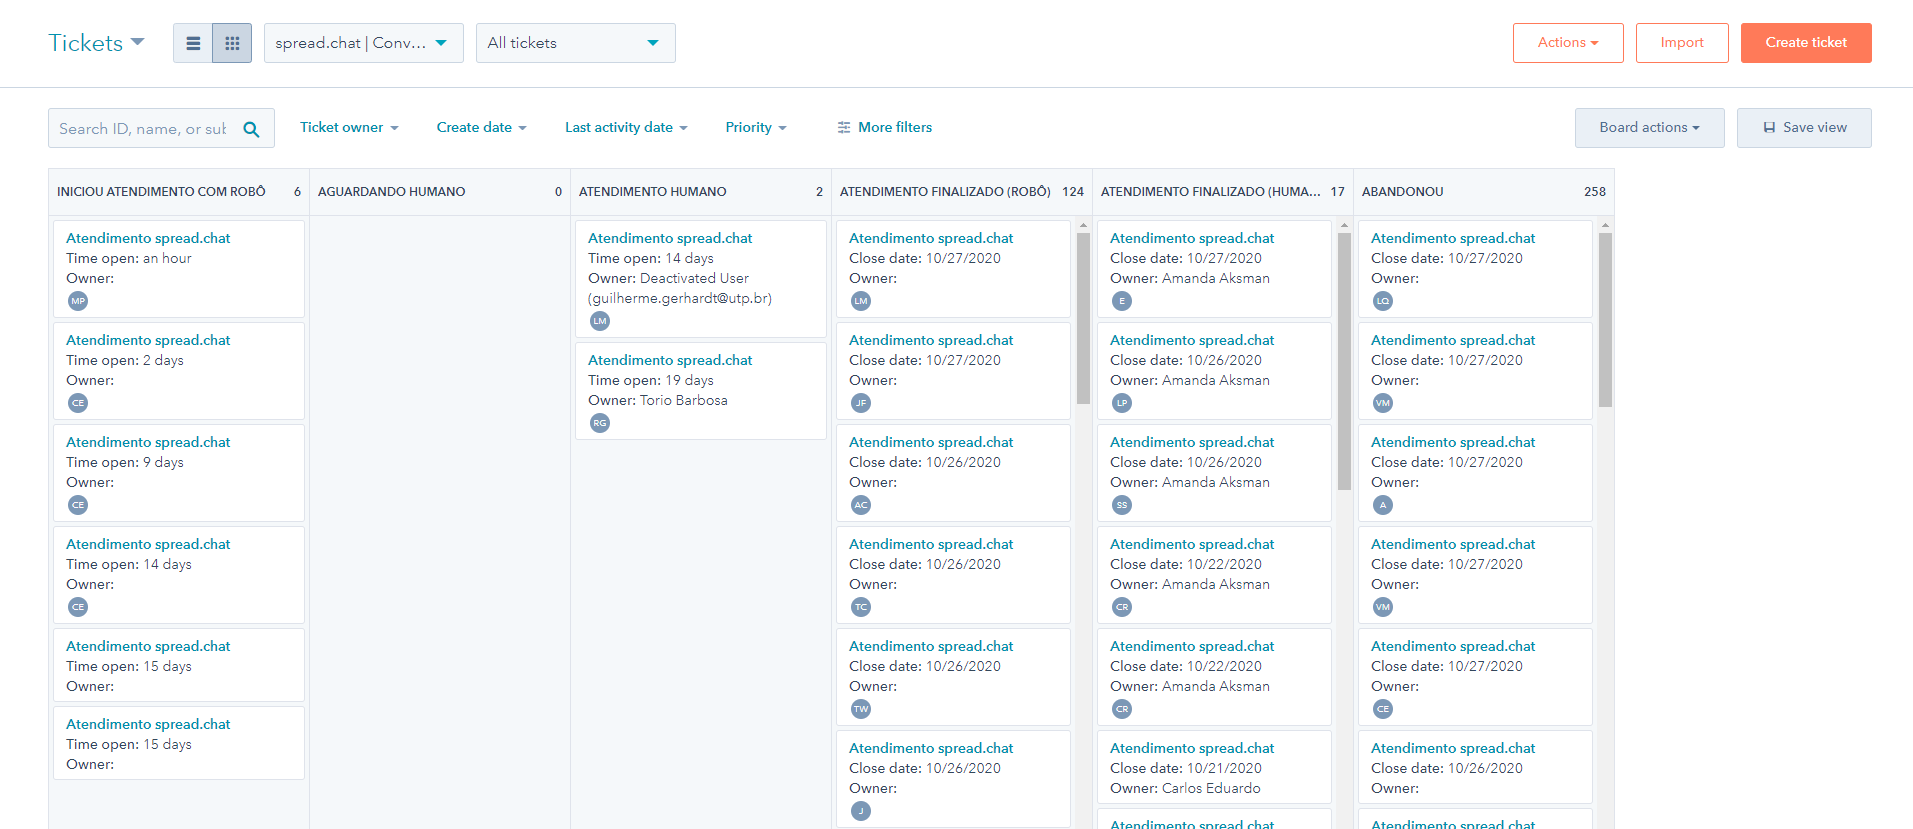Click the J avatar in Finalizado Robô column
This screenshot has width=1913, height=829.
861,811
